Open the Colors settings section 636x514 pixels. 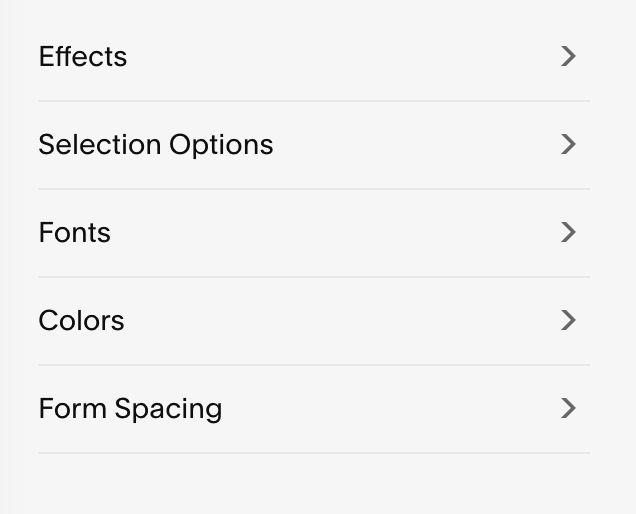coord(314,321)
